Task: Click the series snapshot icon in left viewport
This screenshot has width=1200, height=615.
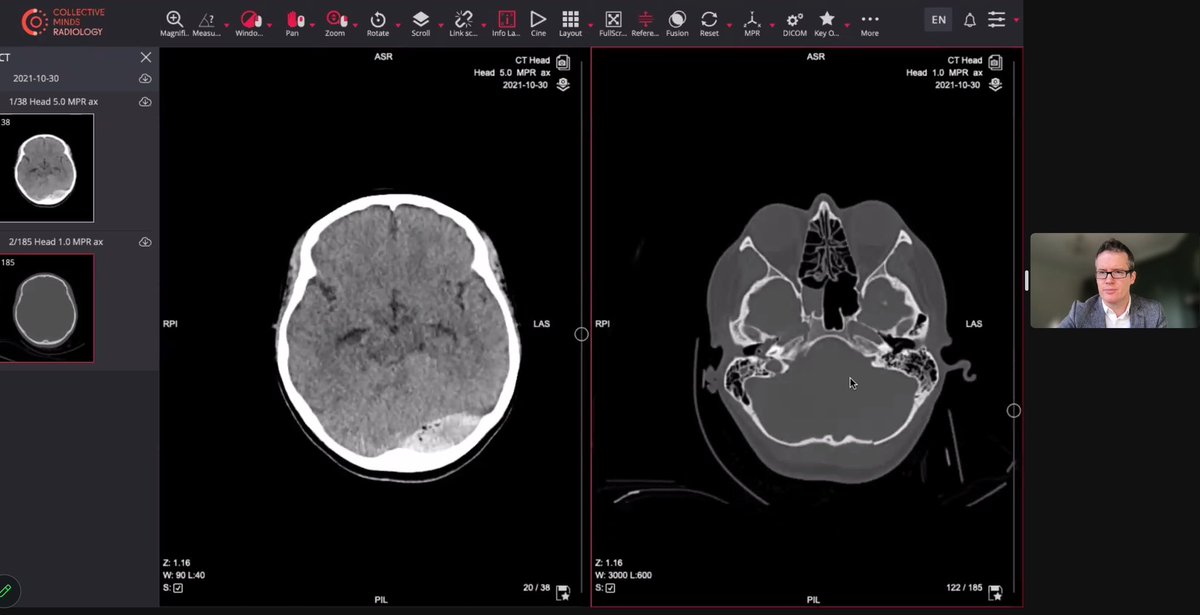Action: pos(562,62)
